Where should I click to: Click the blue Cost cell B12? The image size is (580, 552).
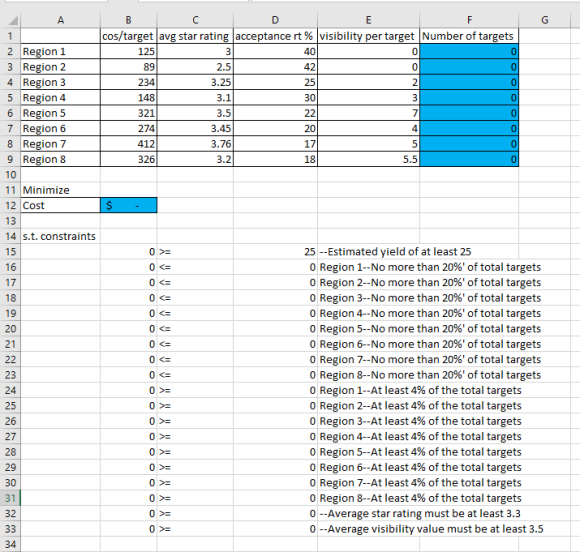pyautogui.click(x=128, y=205)
